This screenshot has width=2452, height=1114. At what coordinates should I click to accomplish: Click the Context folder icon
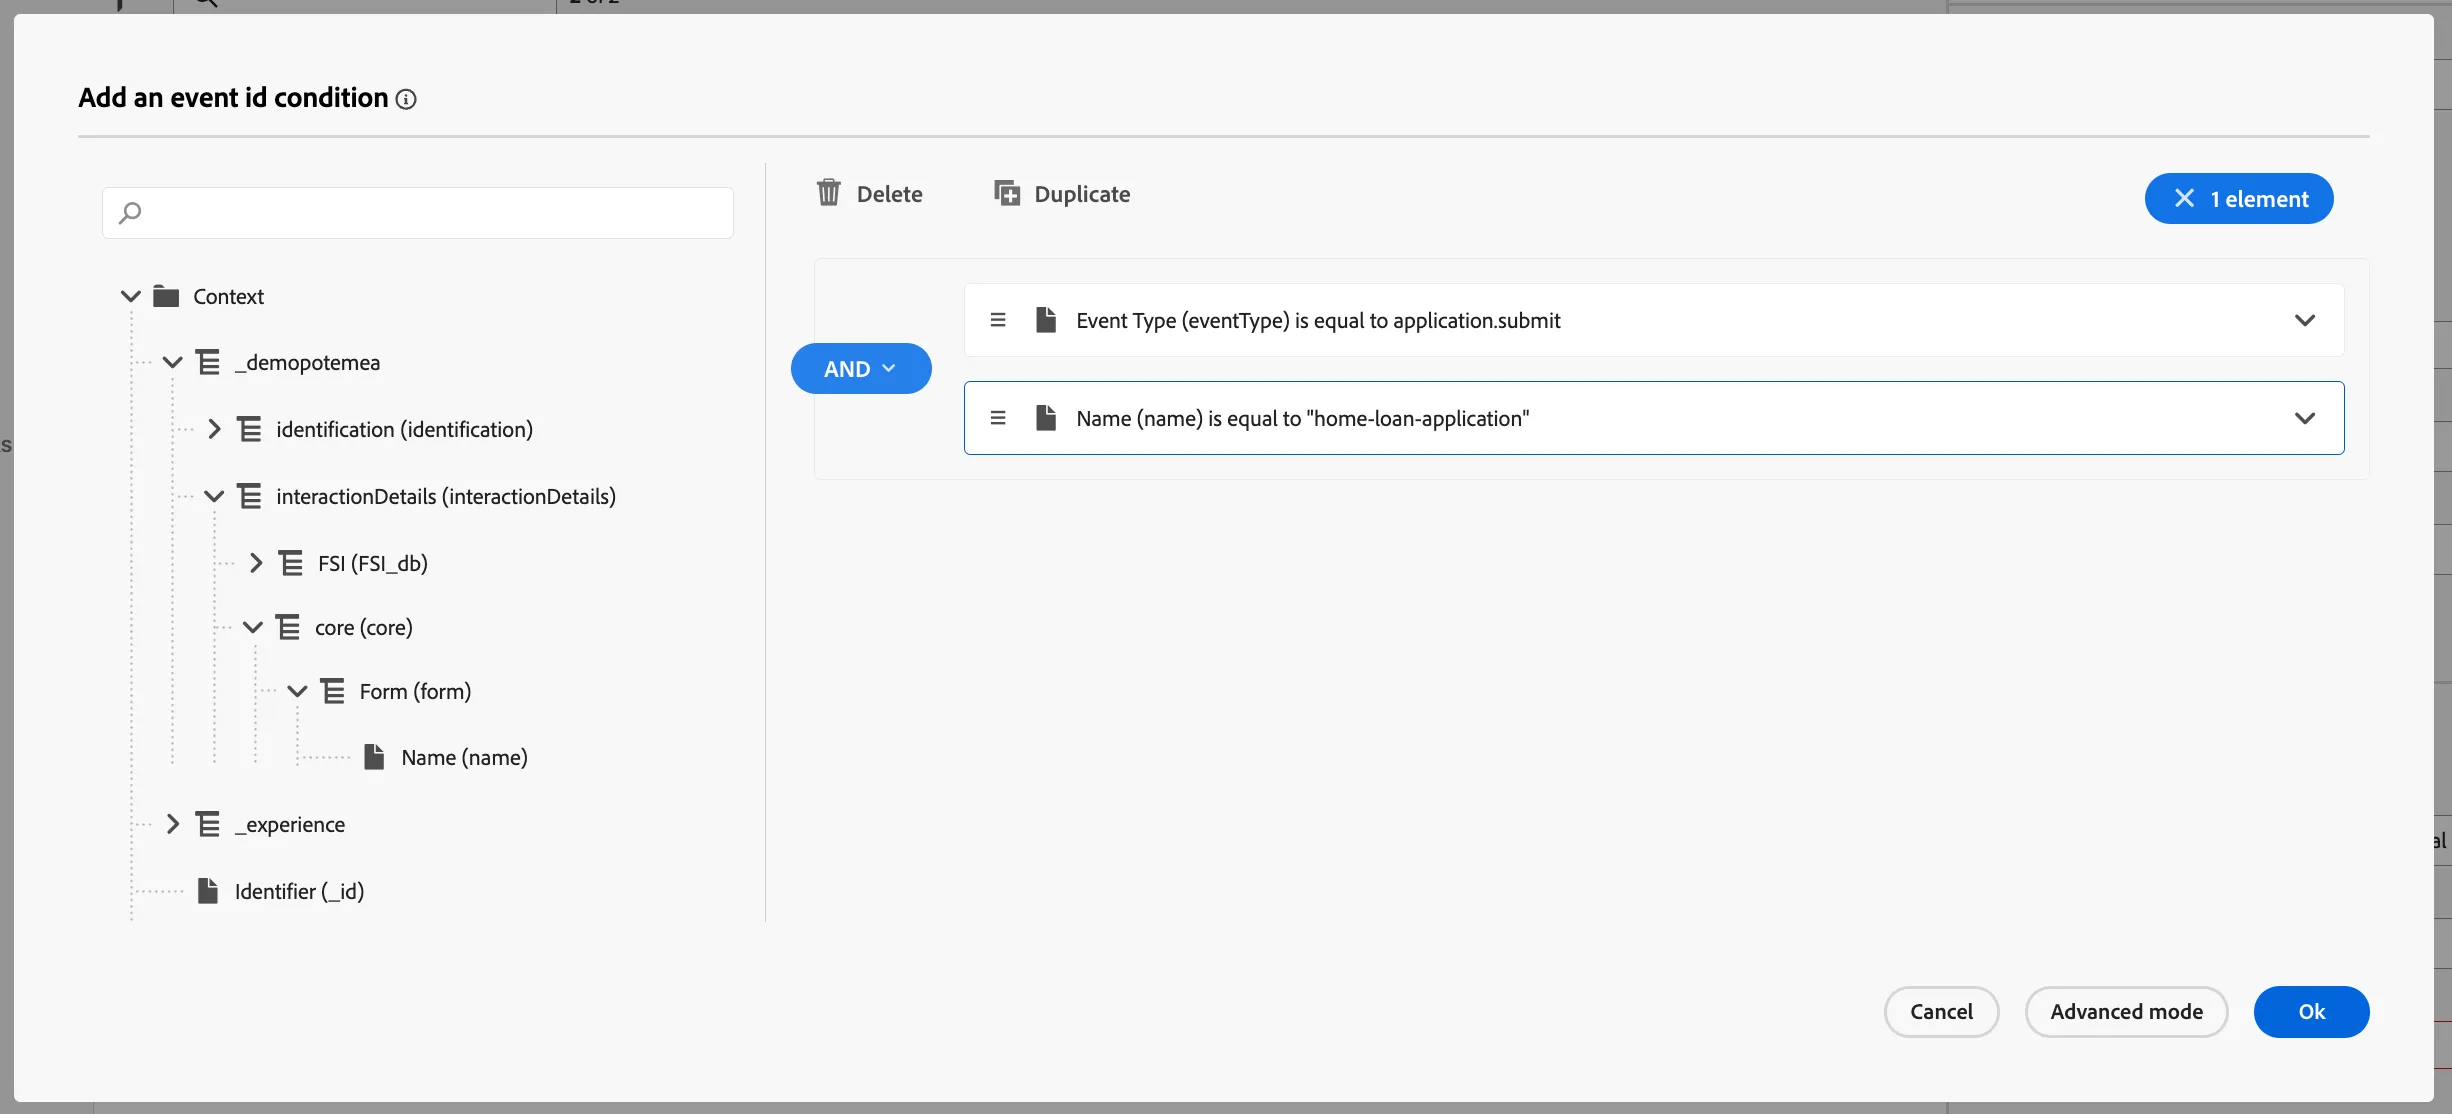[x=166, y=296]
